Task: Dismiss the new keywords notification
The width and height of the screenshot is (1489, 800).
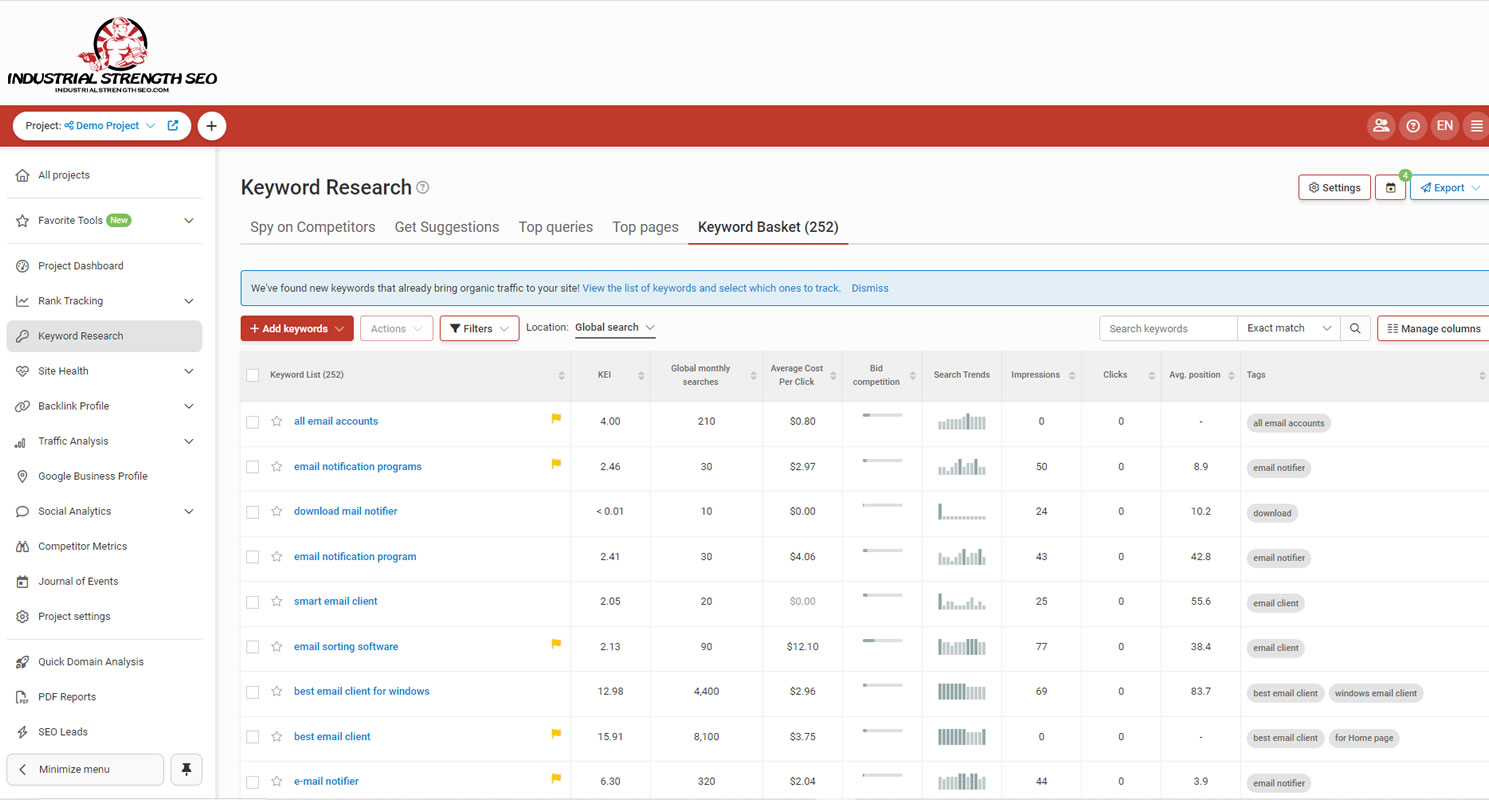Action: coord(870,288)
